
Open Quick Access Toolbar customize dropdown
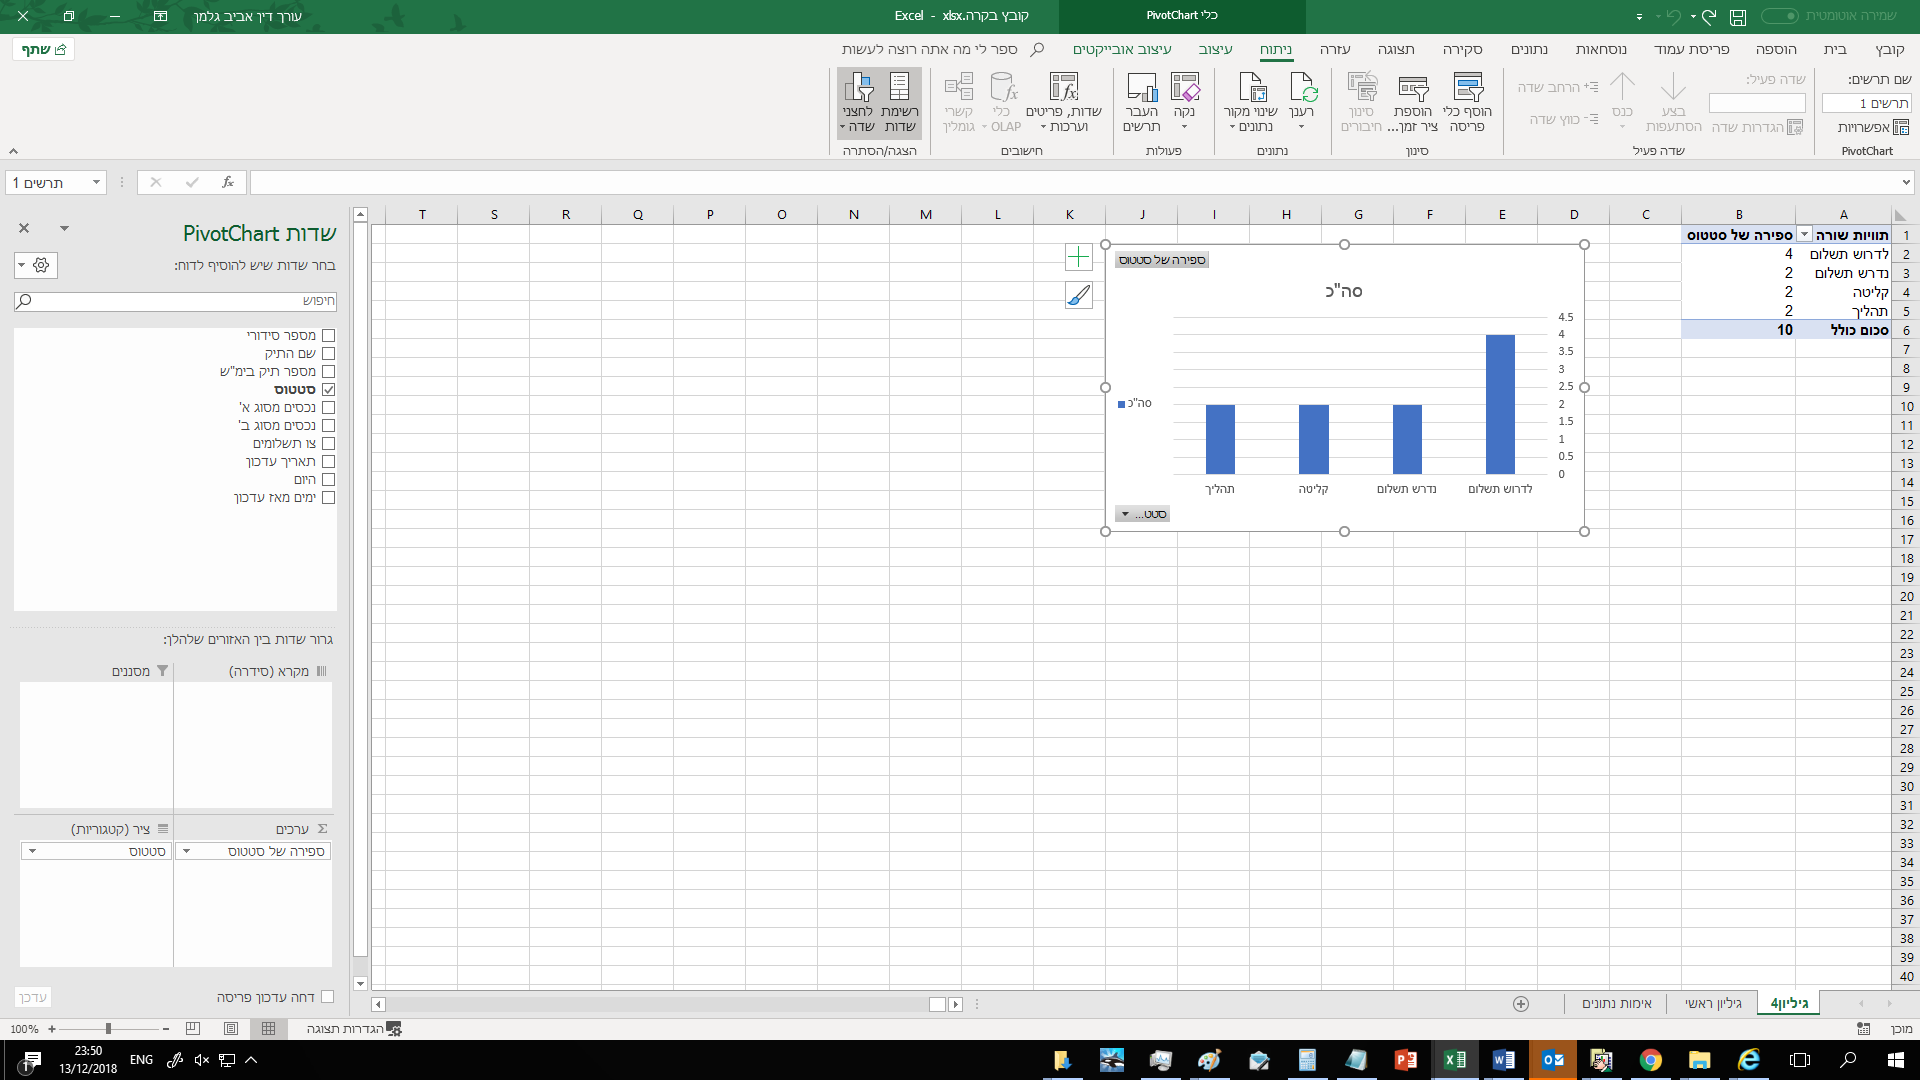[x=1639, y=17]
